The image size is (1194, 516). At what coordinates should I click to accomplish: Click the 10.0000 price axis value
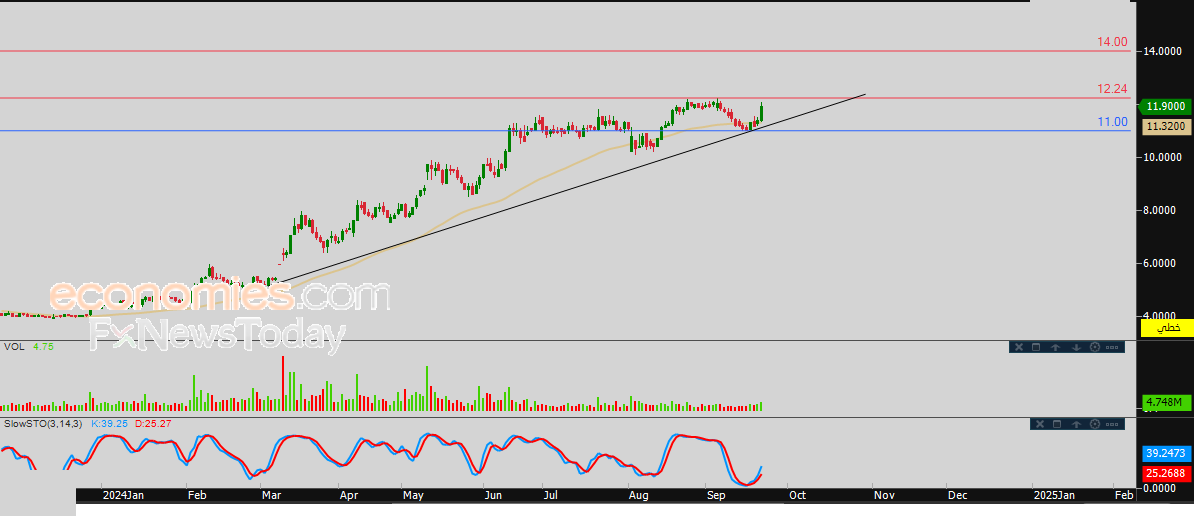tap(1163, 158)
